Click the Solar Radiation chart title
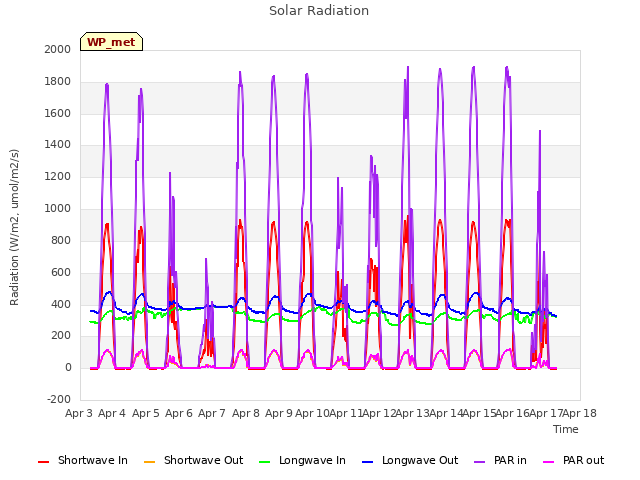 point(319,11)
